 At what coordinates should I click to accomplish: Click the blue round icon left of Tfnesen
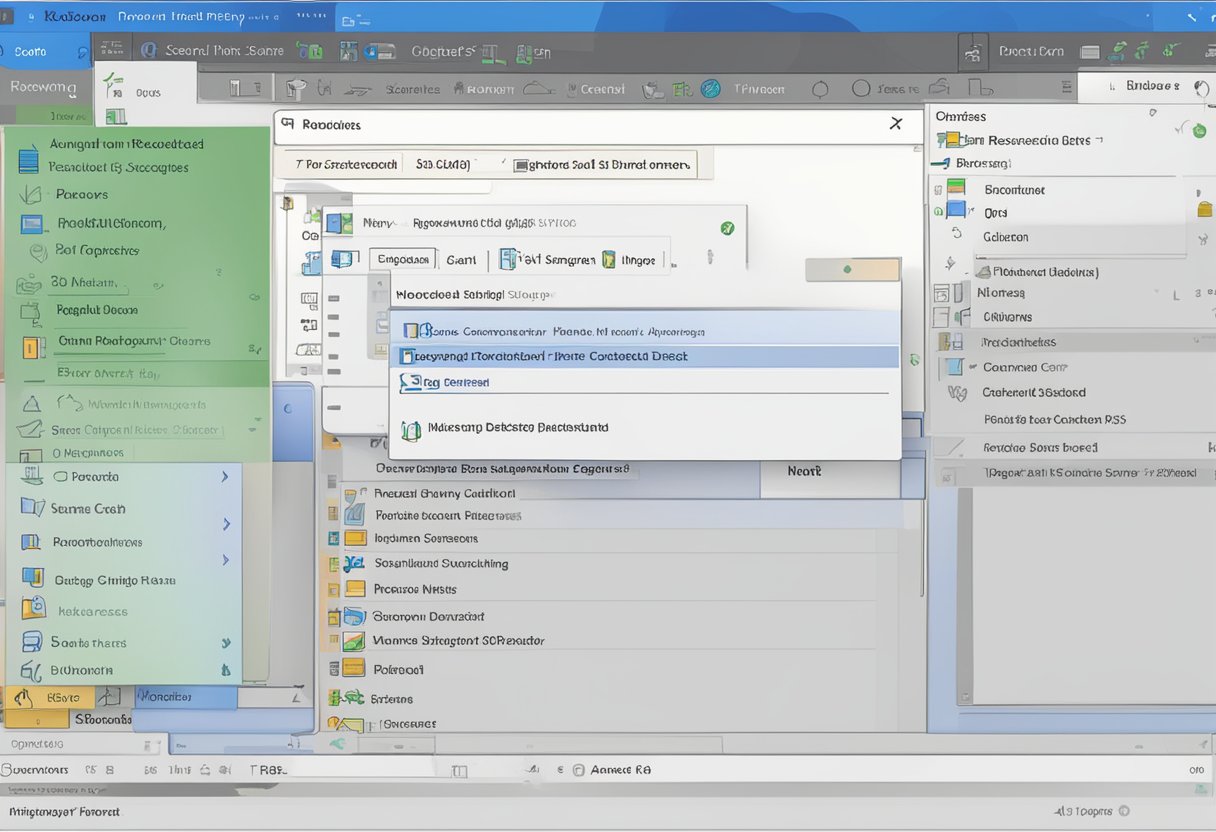tap(710, 89)
